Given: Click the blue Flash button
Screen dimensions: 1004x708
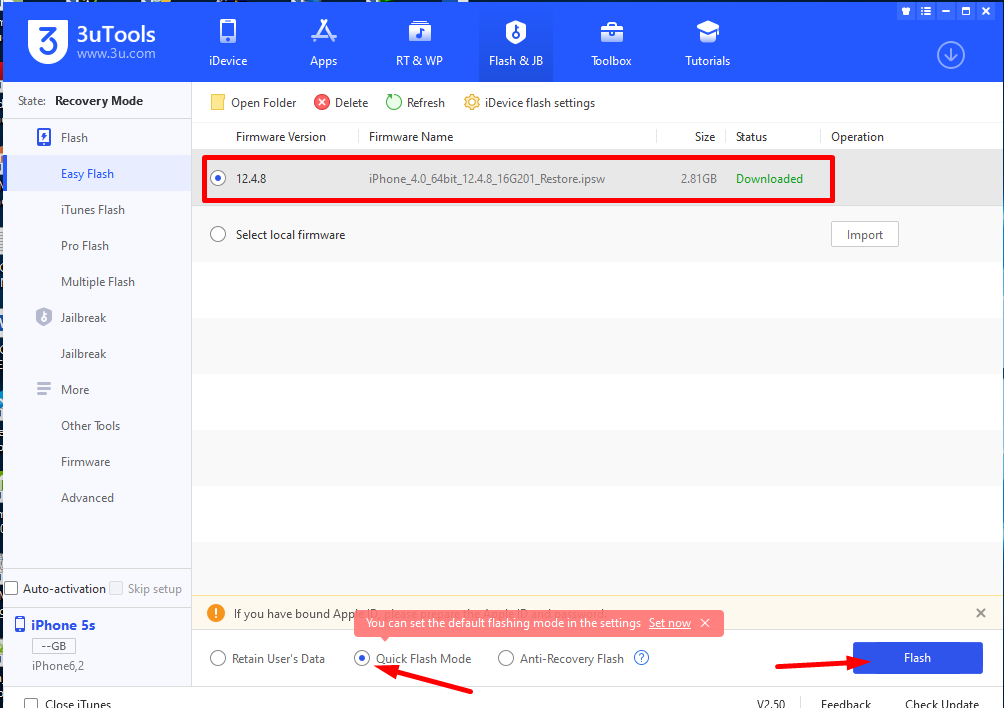Looking at the screenshot, I should (x=918, y=658).
